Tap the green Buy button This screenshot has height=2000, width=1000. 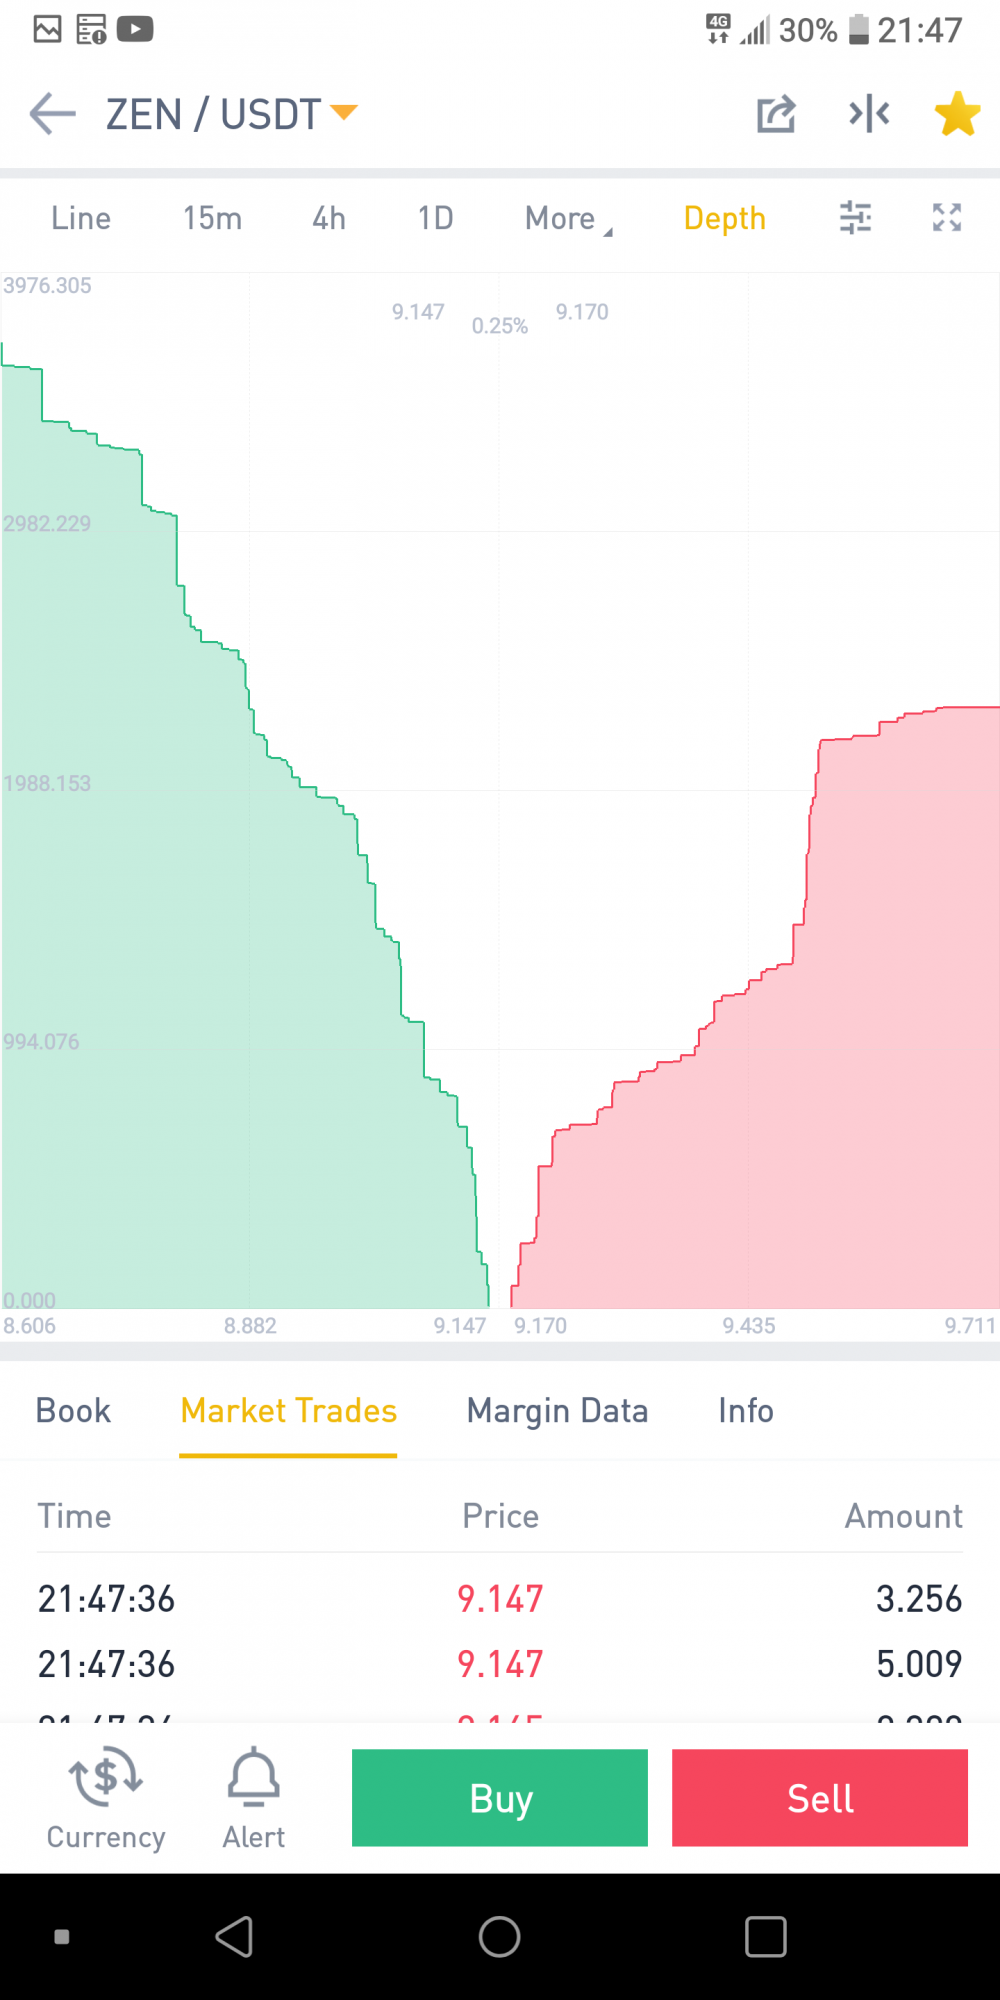(x=500, y=1798)
